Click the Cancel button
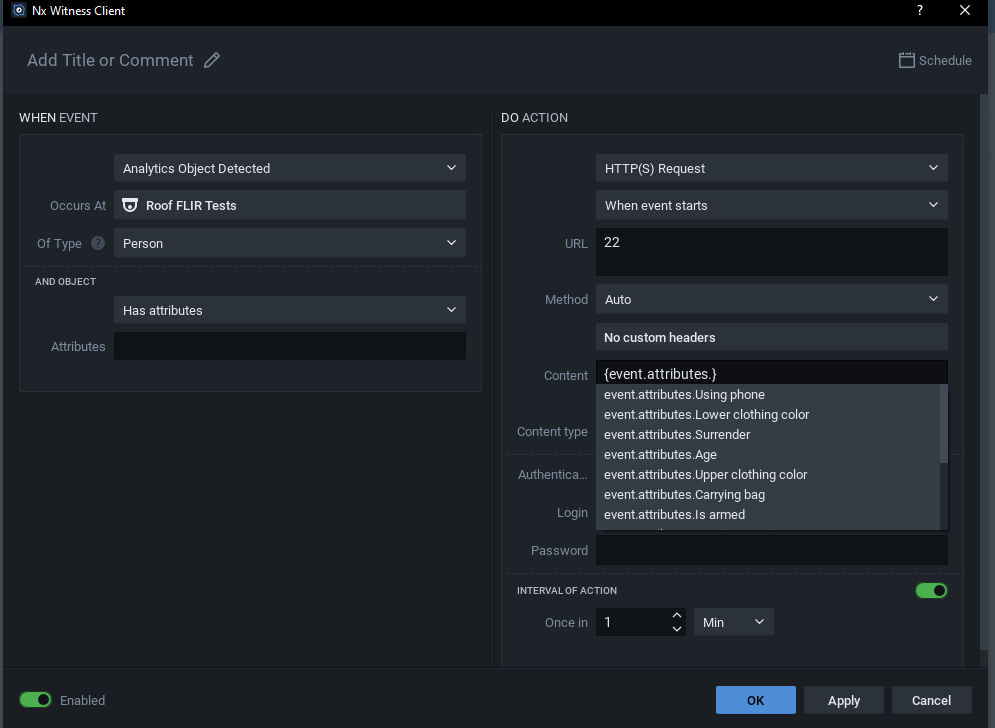Screen dimensions: 995x728 [932, 700]
